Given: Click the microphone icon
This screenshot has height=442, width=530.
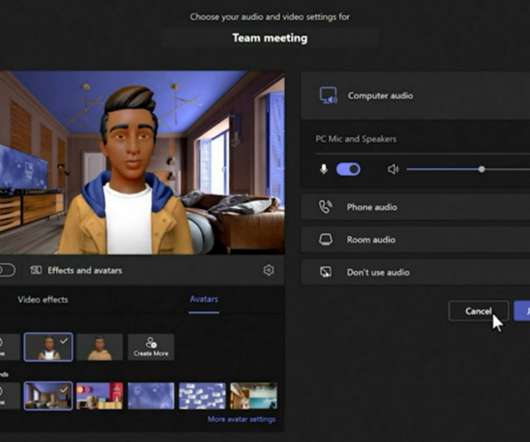Looking at the screenshot, I should (324, 169).
